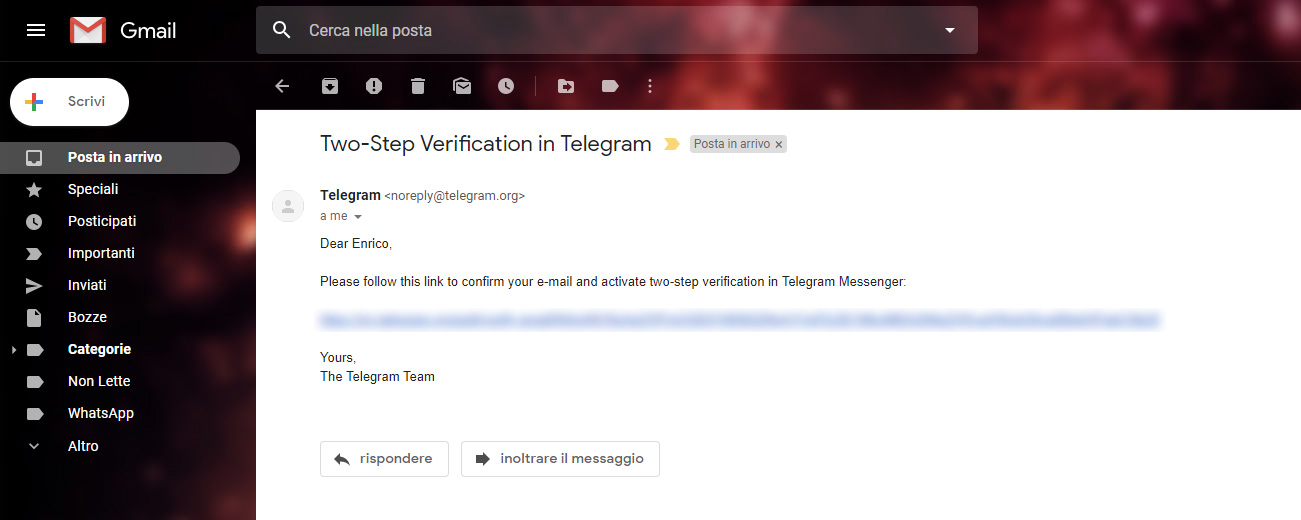Click the Telegram sender name
Viewport: 1301px width, 520px height.
point(350,195)
